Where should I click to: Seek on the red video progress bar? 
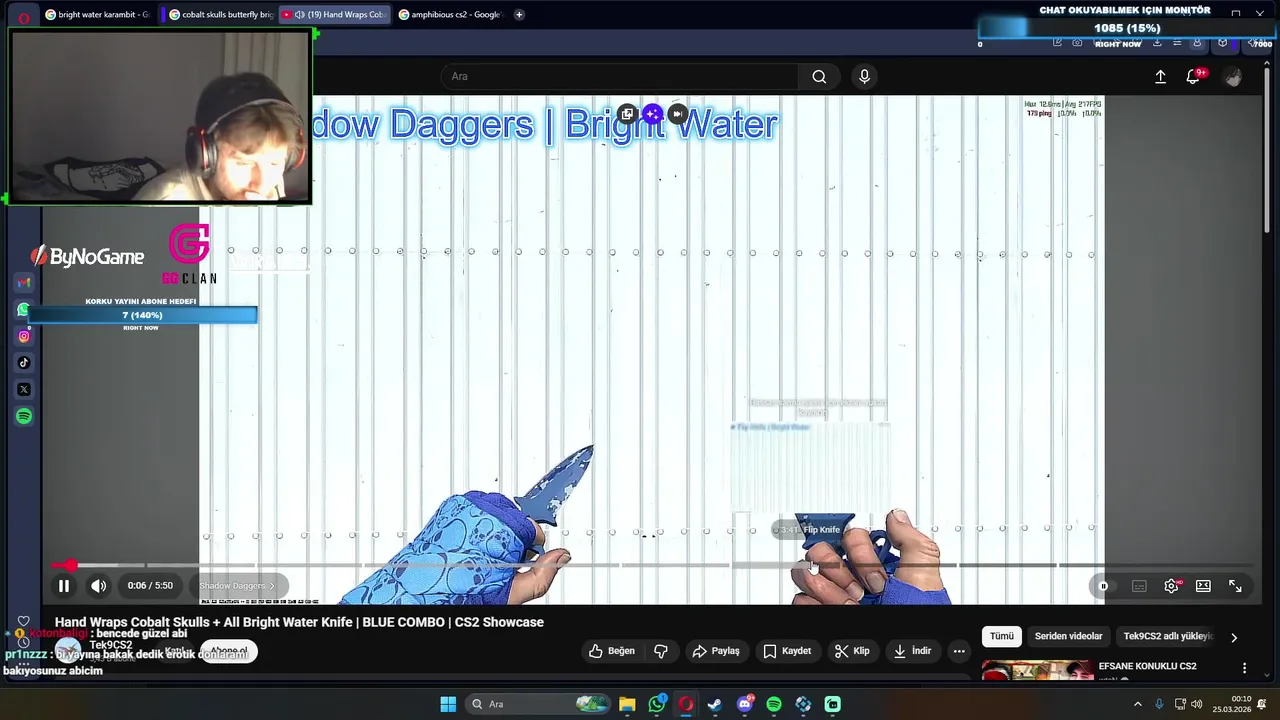coord(650,565)
